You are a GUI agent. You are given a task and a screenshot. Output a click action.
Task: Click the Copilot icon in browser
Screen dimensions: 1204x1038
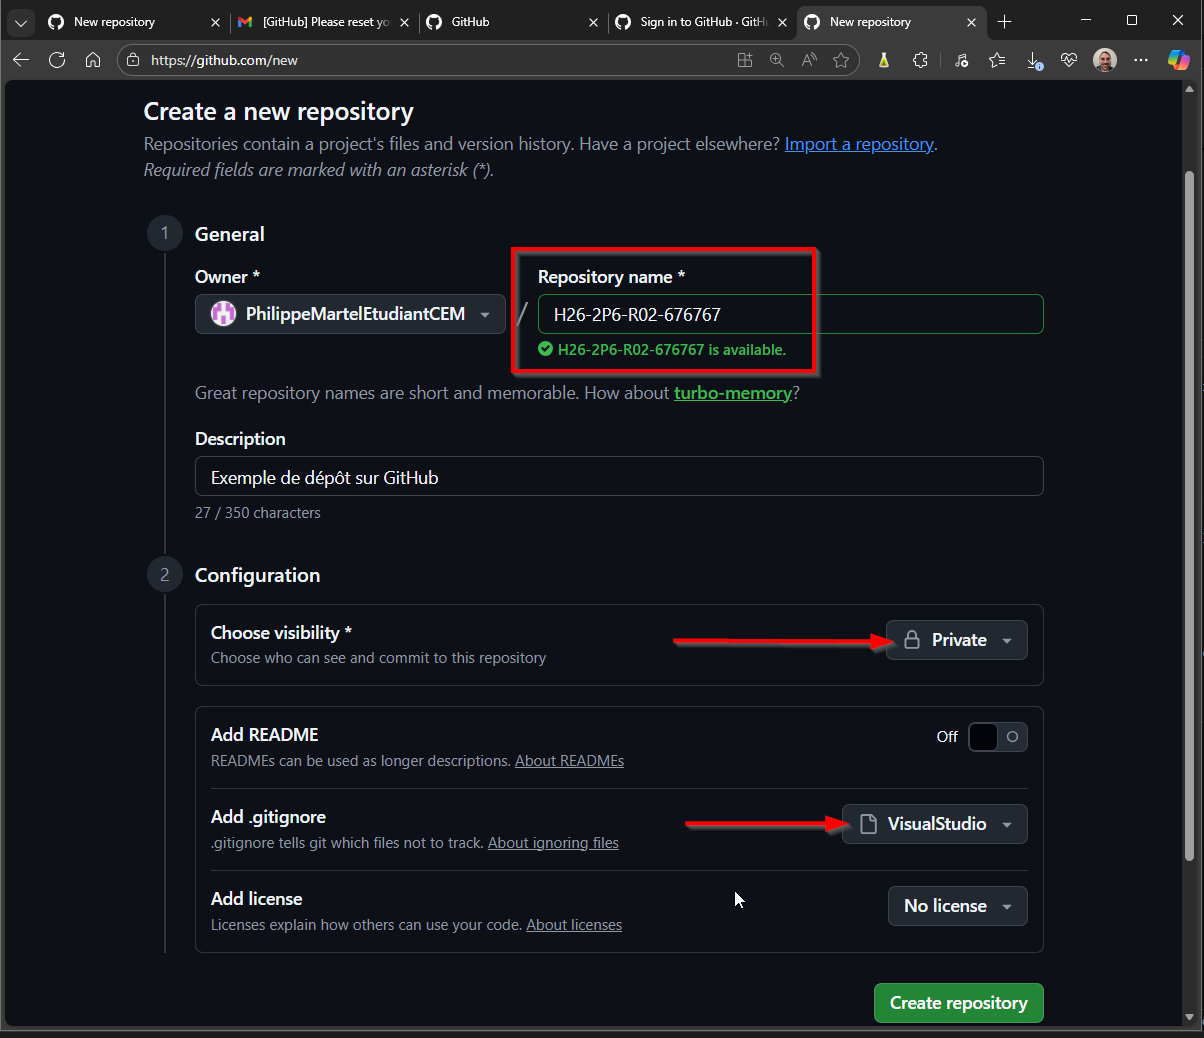1178,60
